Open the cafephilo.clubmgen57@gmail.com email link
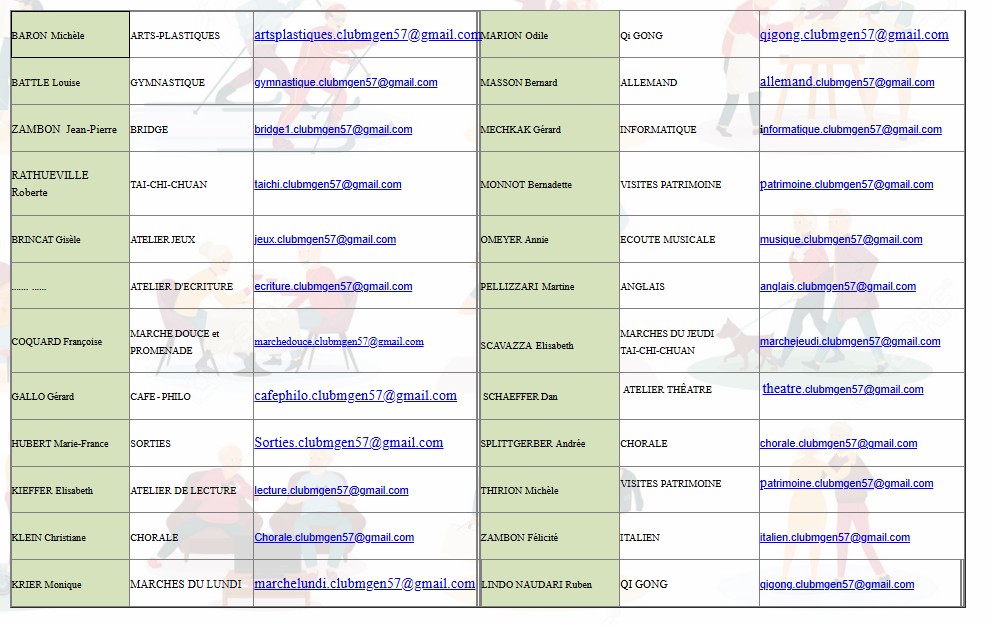This screenshot has height=625, width=992. 355,396
